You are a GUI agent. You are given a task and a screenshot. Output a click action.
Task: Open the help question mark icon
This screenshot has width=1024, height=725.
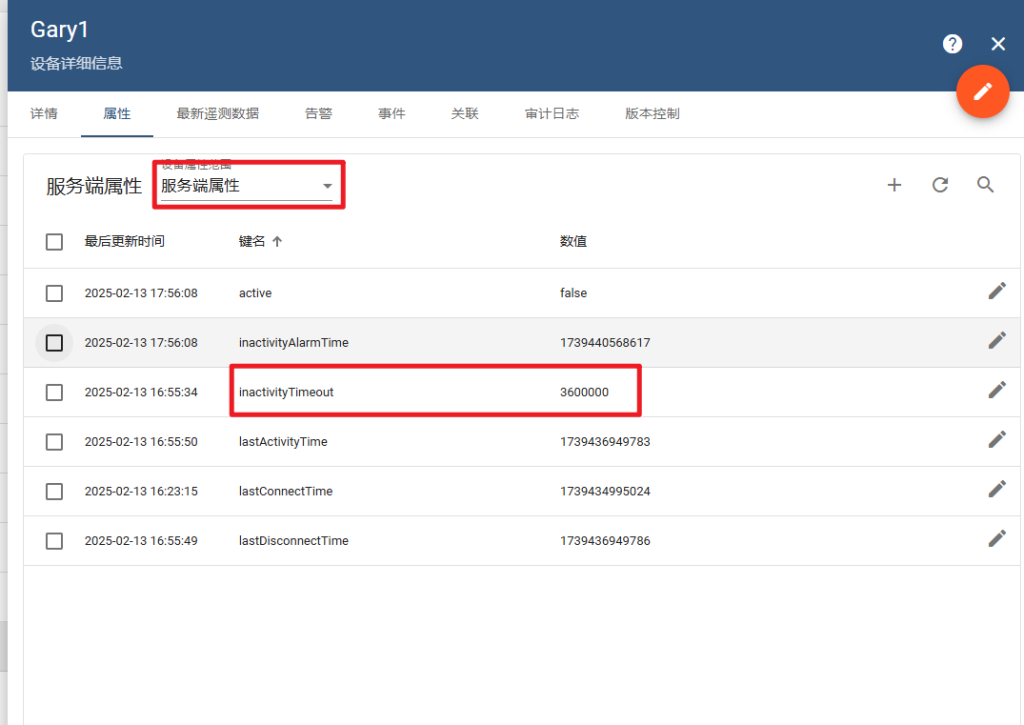tap(952, 44)
